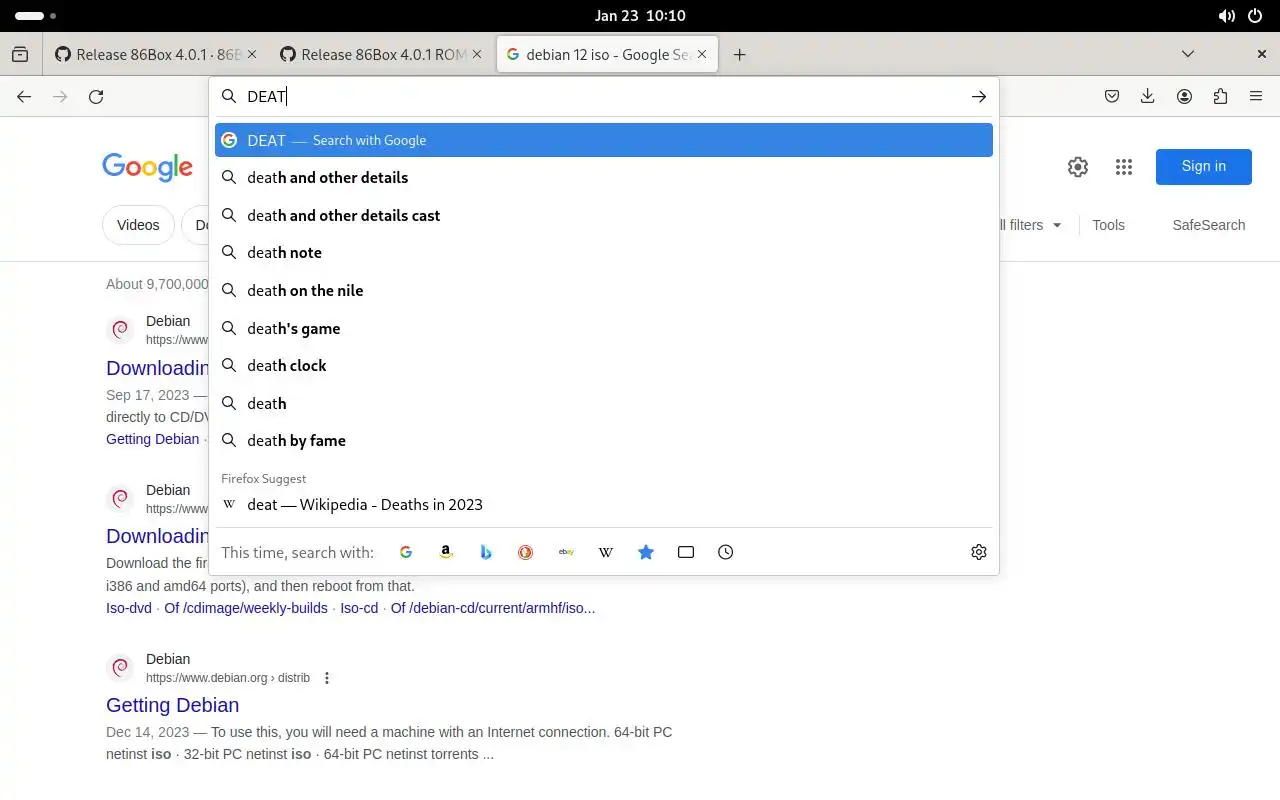Open Of /cdimage/weekly-builds sitelink
The image size is (1280, 800).
pyautogui.click(x=246, y=608)
